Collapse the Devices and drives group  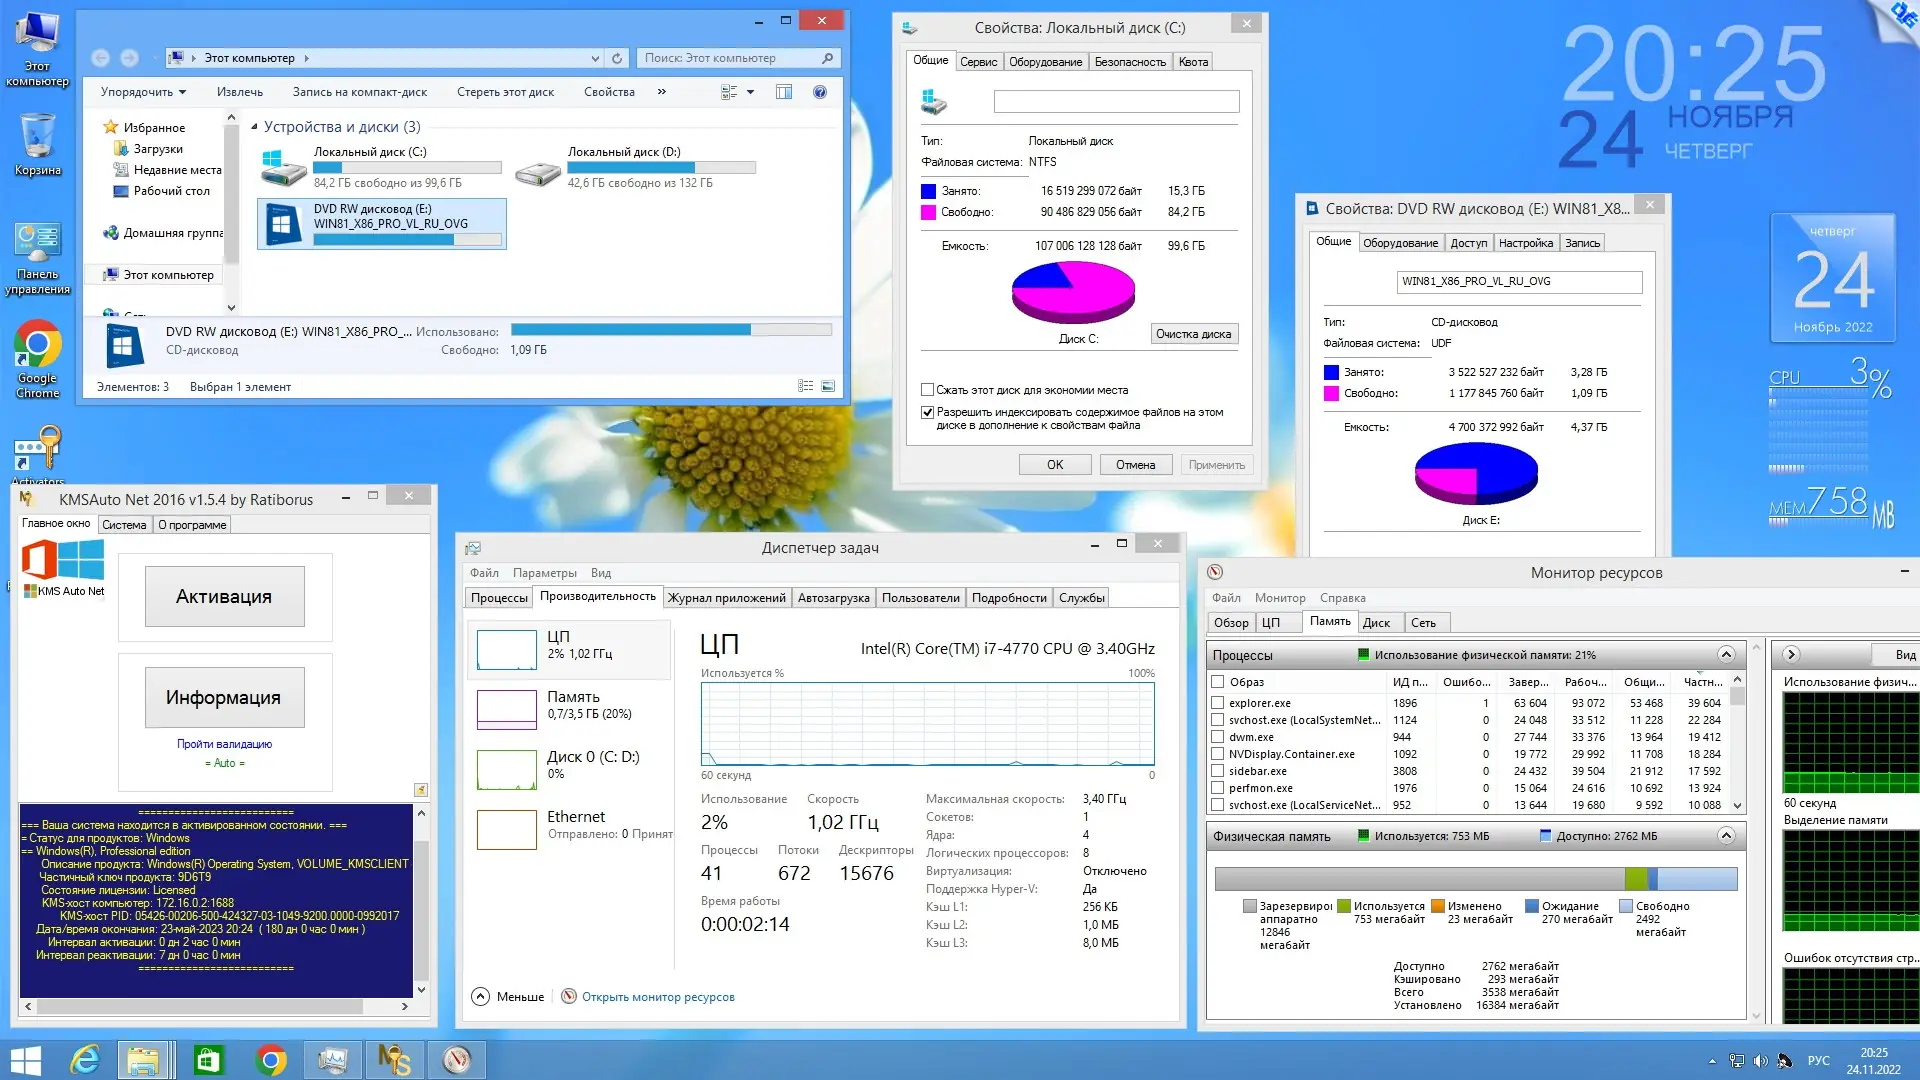[254, 127]
